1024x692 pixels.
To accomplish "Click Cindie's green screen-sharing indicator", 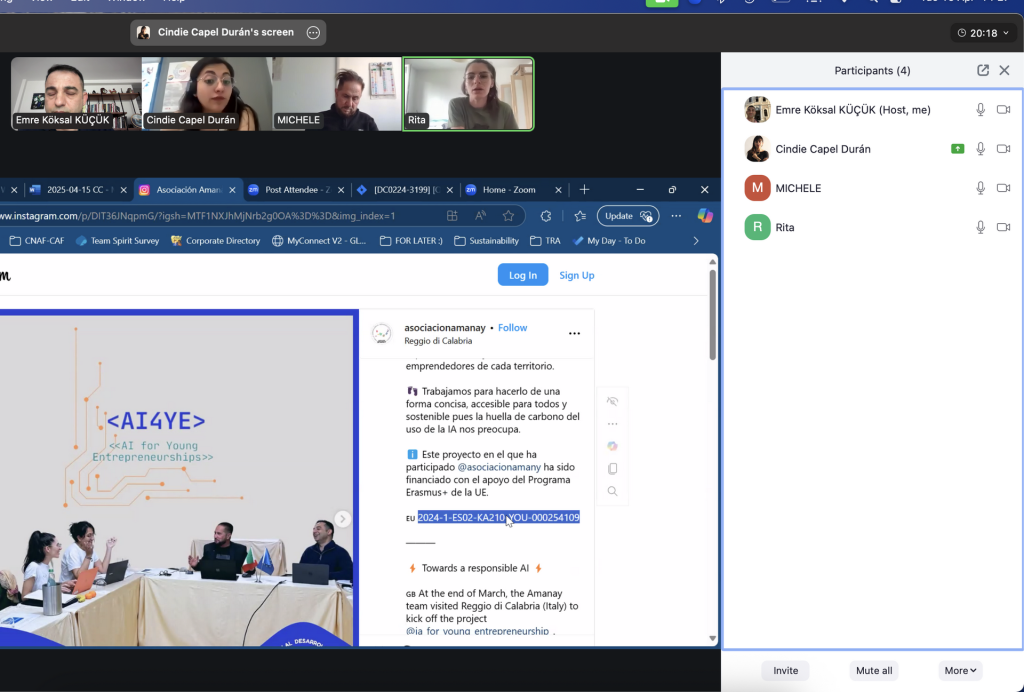I will coord(957,149).
